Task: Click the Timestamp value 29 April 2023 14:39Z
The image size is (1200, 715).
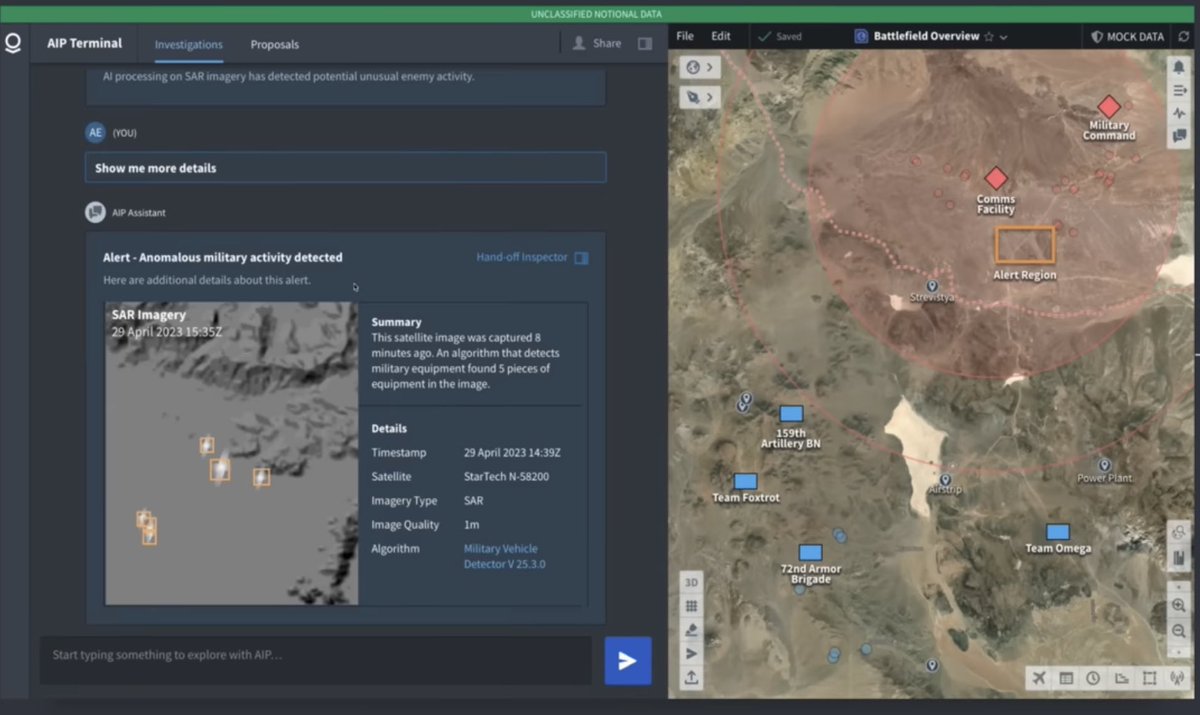Action: tap(512, 453)
